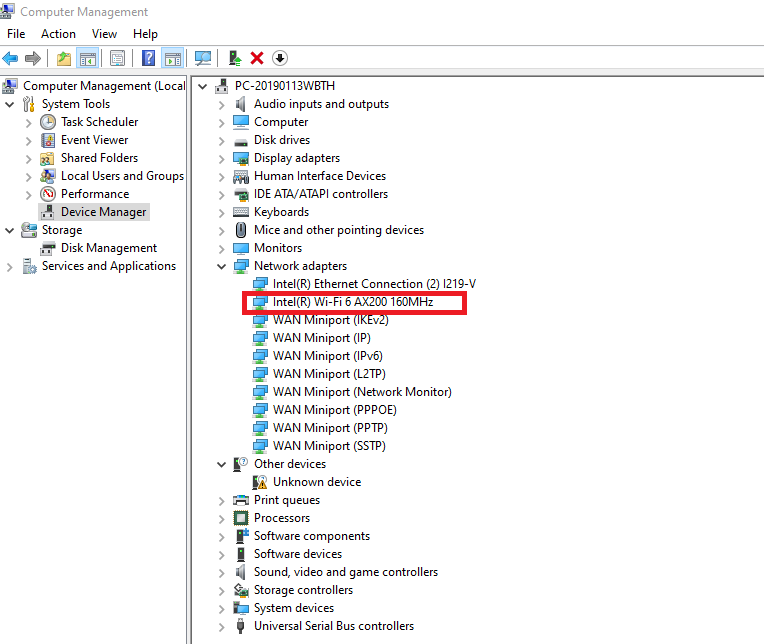Select the Software components category
The height and width of the screenshot is (644, 764).
[312, 536]
